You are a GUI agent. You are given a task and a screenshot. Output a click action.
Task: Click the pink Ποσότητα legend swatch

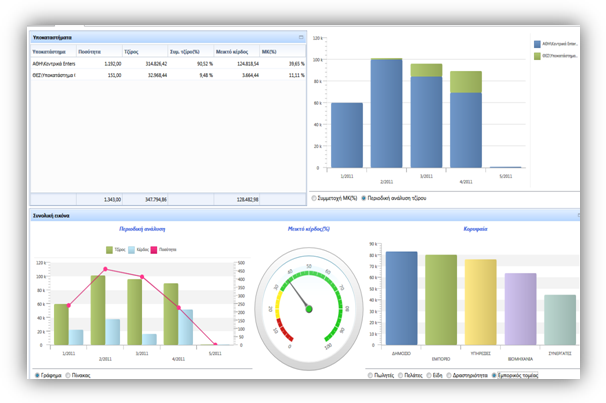pyautogui.click(x=154, y=250)
